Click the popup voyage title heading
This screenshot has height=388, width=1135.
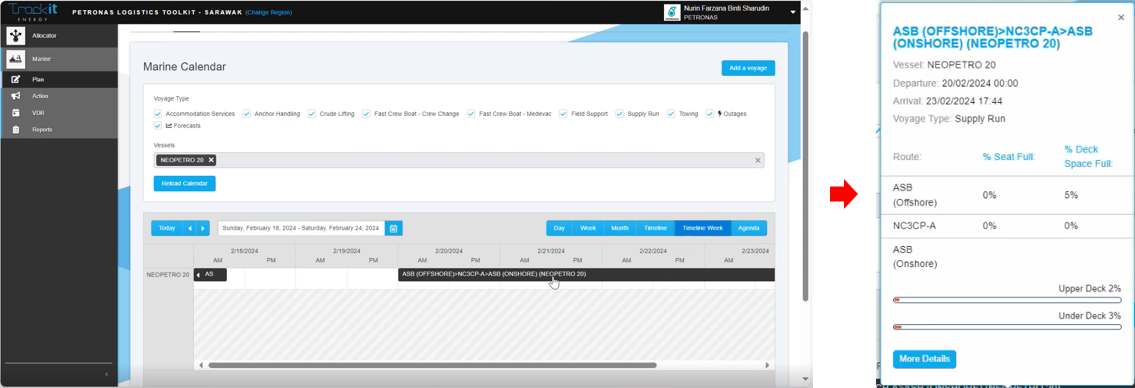992,38
